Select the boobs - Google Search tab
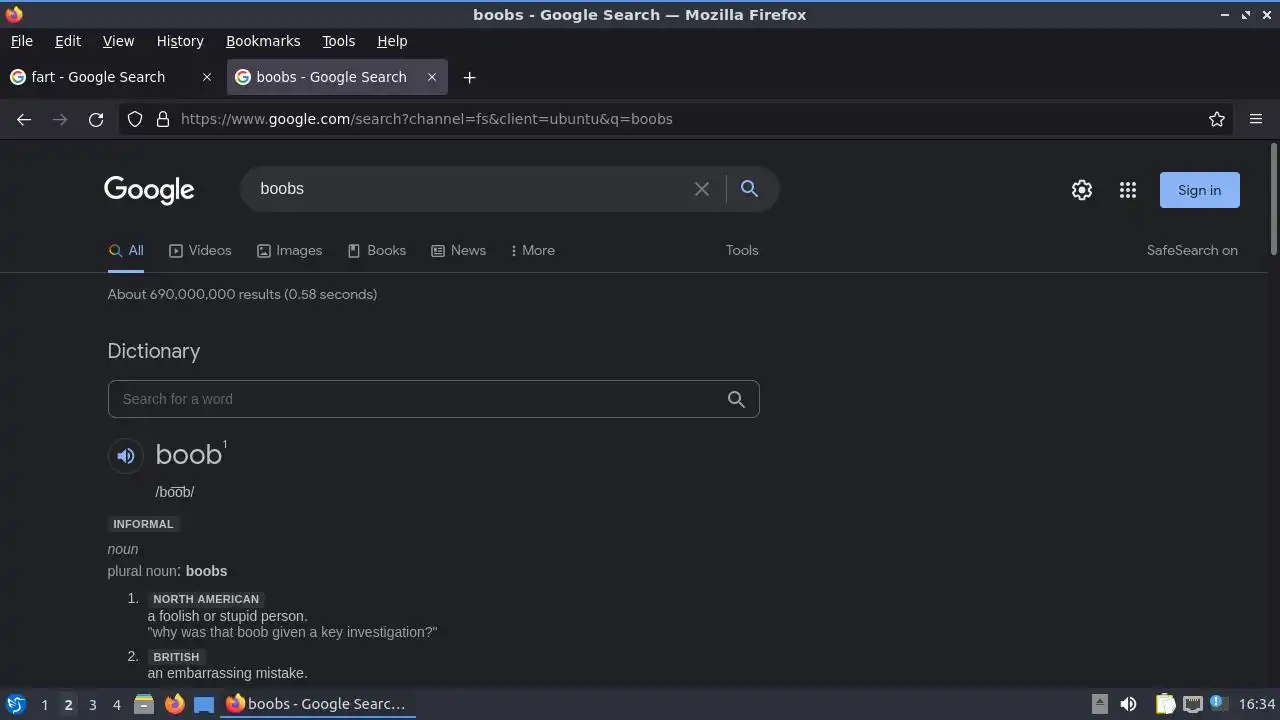The image size is (1280, 720). (337, 77)
